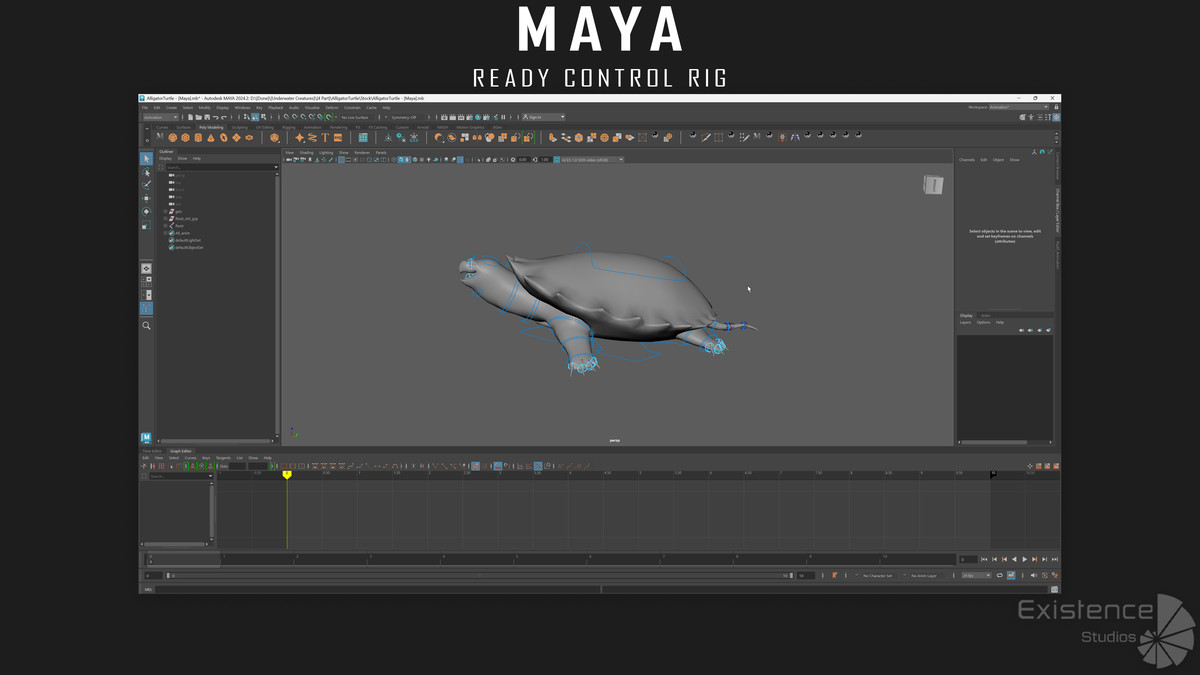Step forward one frame
1200x675 pixels.
tap(1044, 559)
